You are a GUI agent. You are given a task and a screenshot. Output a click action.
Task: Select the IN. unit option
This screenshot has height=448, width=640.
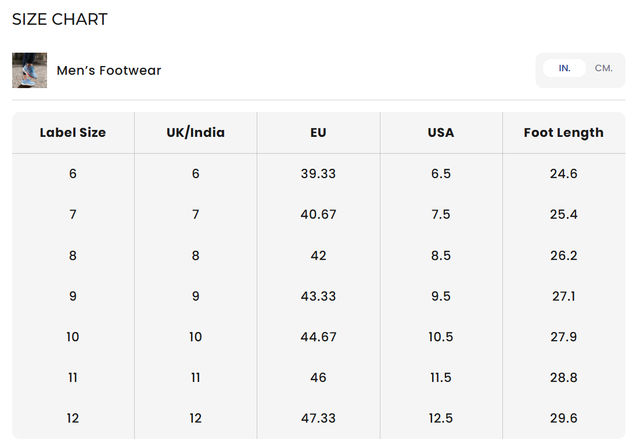pyautogui.click(x=564, y=68)
